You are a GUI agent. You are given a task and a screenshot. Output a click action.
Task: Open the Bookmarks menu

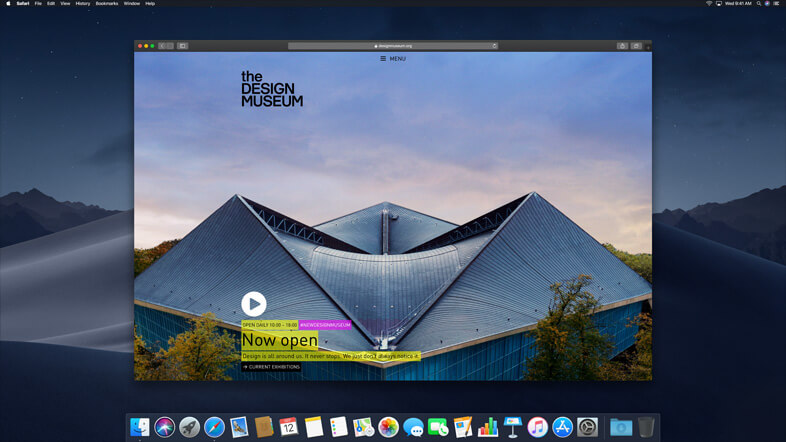coord(106,4)
